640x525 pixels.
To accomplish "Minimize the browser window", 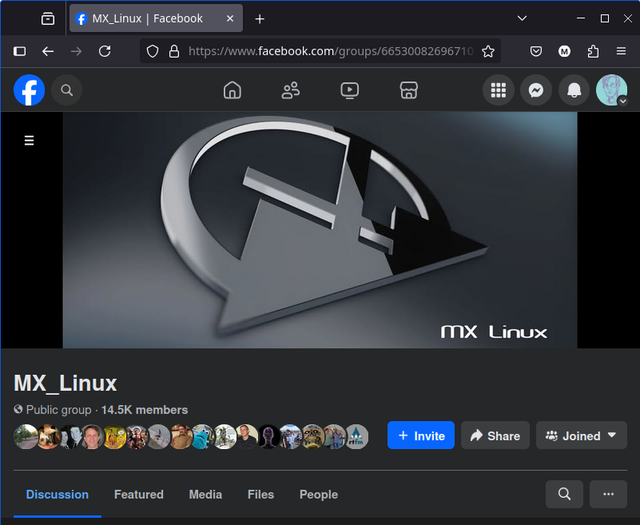I will 581,18.
